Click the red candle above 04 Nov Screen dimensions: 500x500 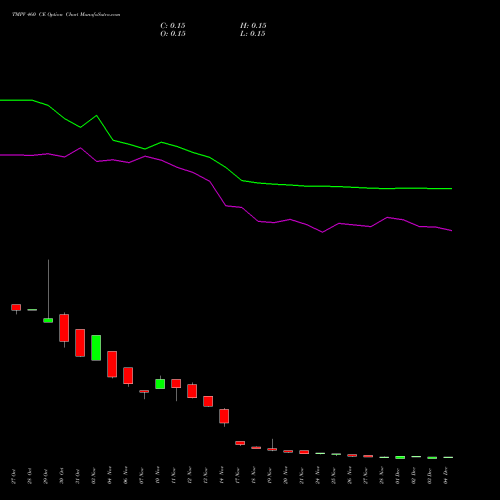point(112,364)
